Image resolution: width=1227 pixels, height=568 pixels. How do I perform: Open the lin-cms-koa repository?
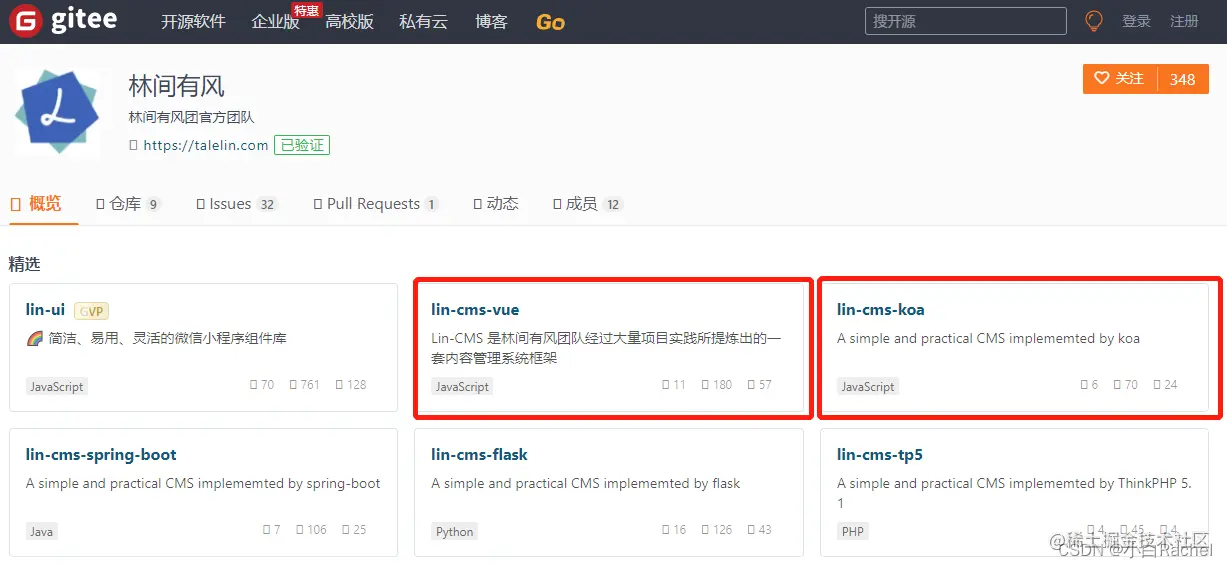[880, 310]
